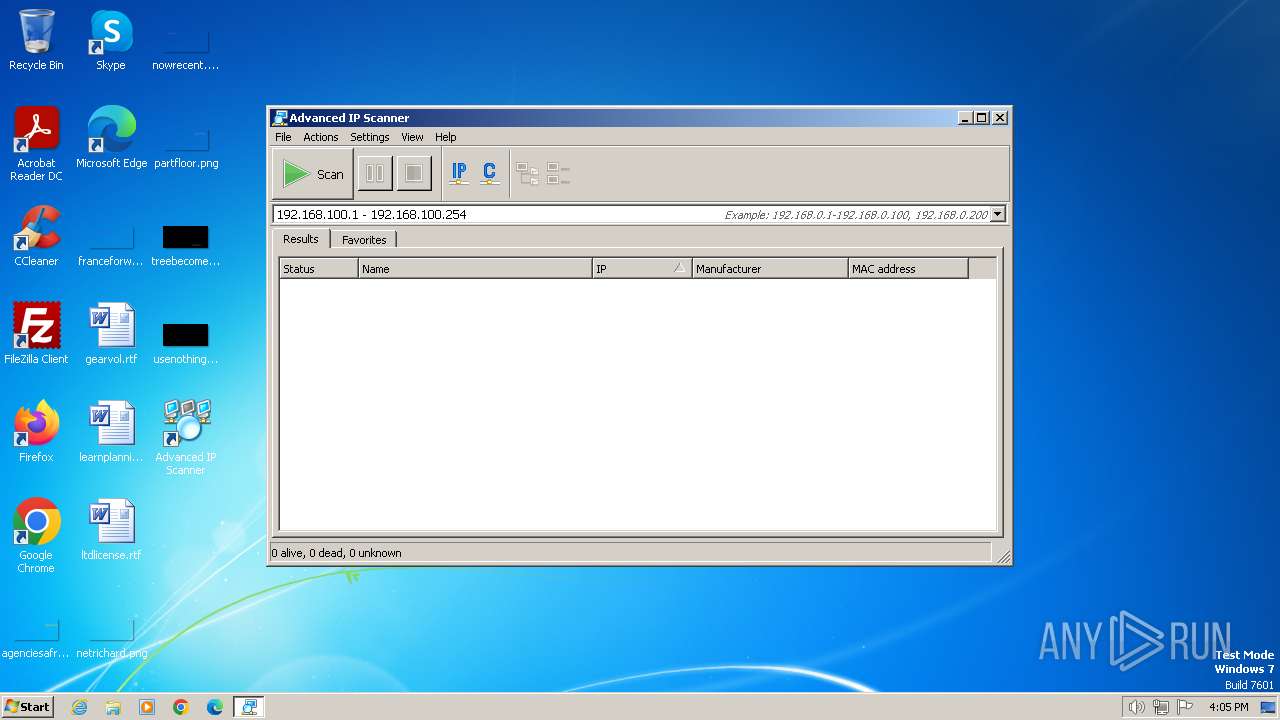Click the class C subnet toolbar icon
This screenshot has width=1280, height=720.
point(489,173)
